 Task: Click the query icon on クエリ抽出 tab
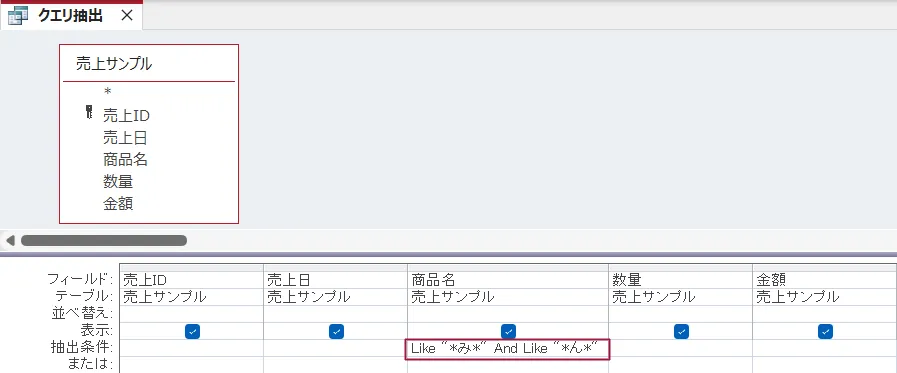(18, 16)
